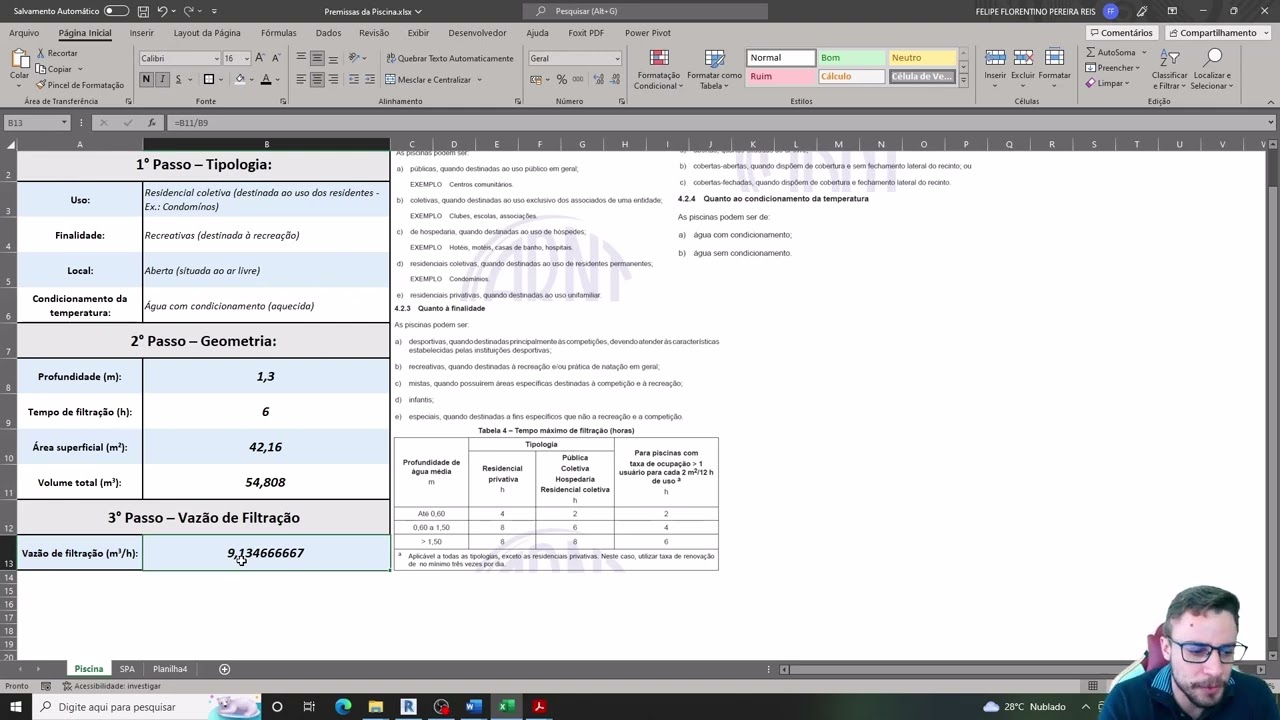The image size is (1280, 720).
Task: Click the Recortar scissors icon
Action: point(41,53)
